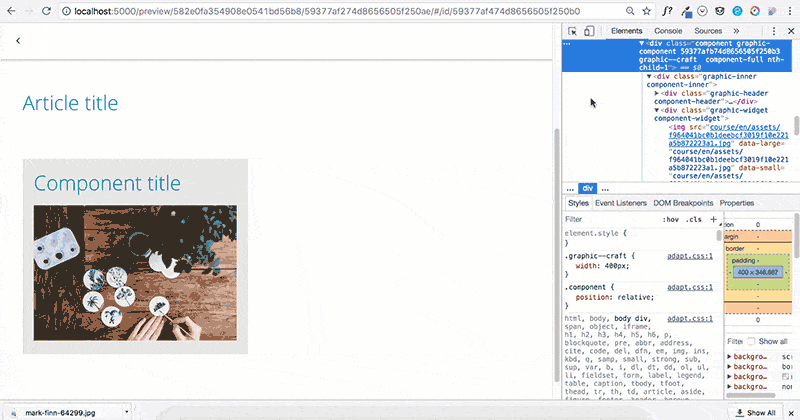800x420 pixels.
Task: Switch to the Elements tab
Action: 627,31
